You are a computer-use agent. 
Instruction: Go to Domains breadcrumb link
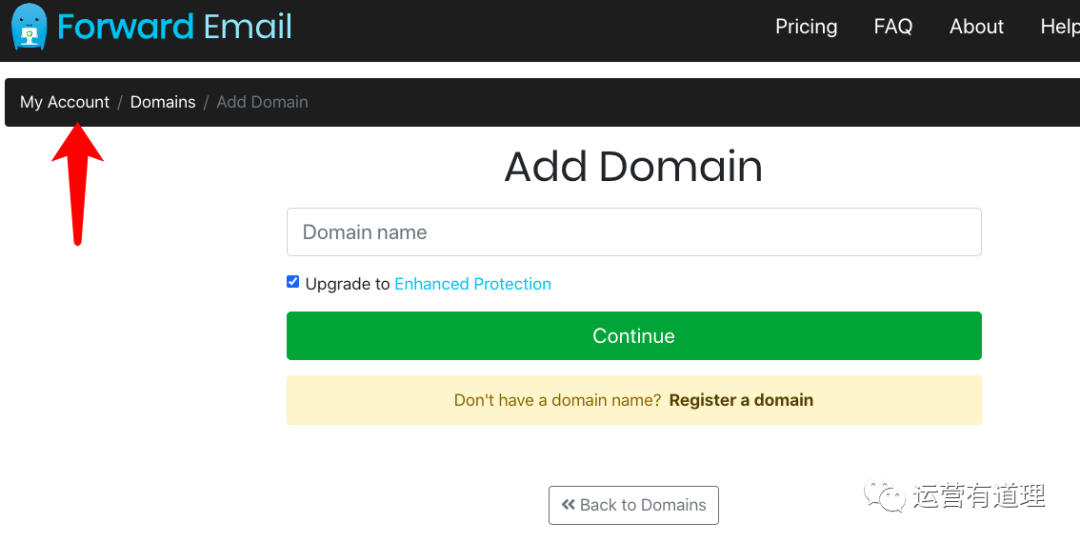coord(163,102)
